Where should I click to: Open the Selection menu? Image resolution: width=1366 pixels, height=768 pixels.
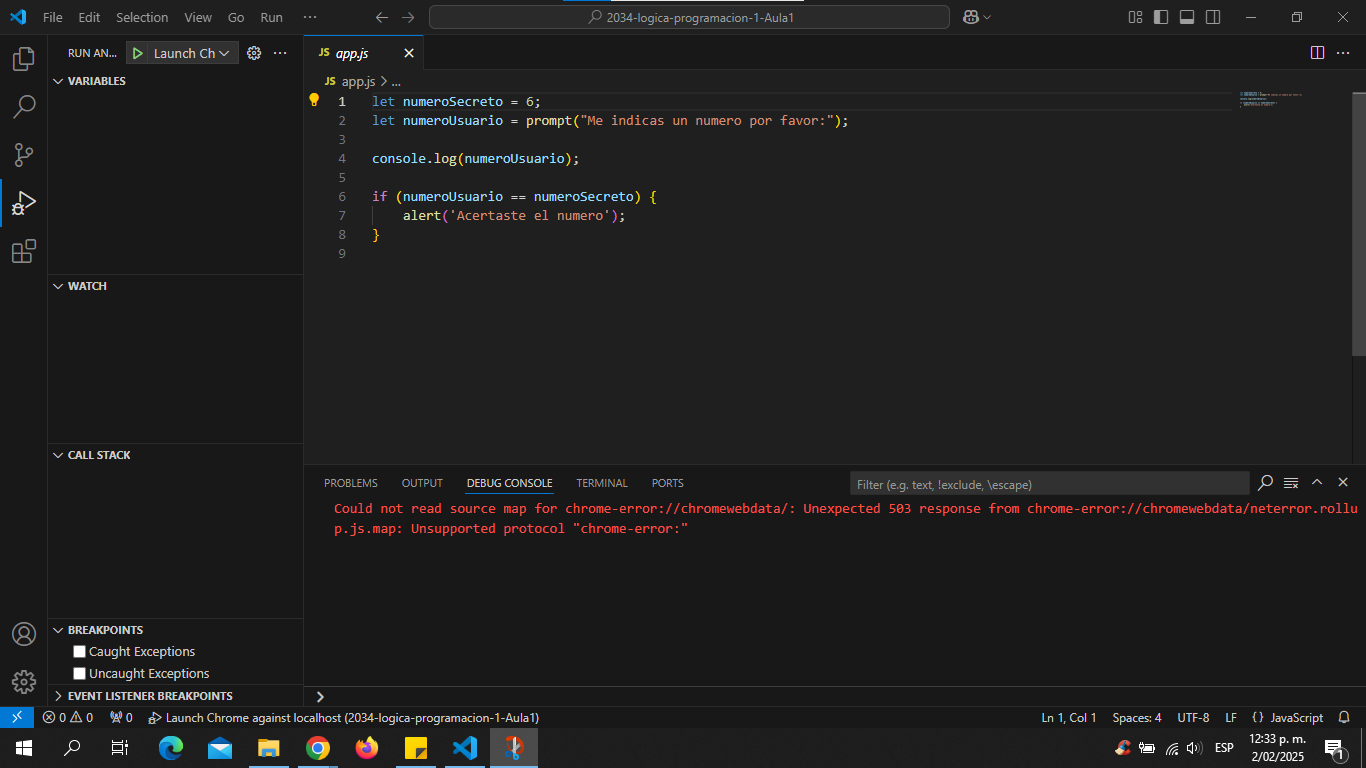[x=142, y=17]
